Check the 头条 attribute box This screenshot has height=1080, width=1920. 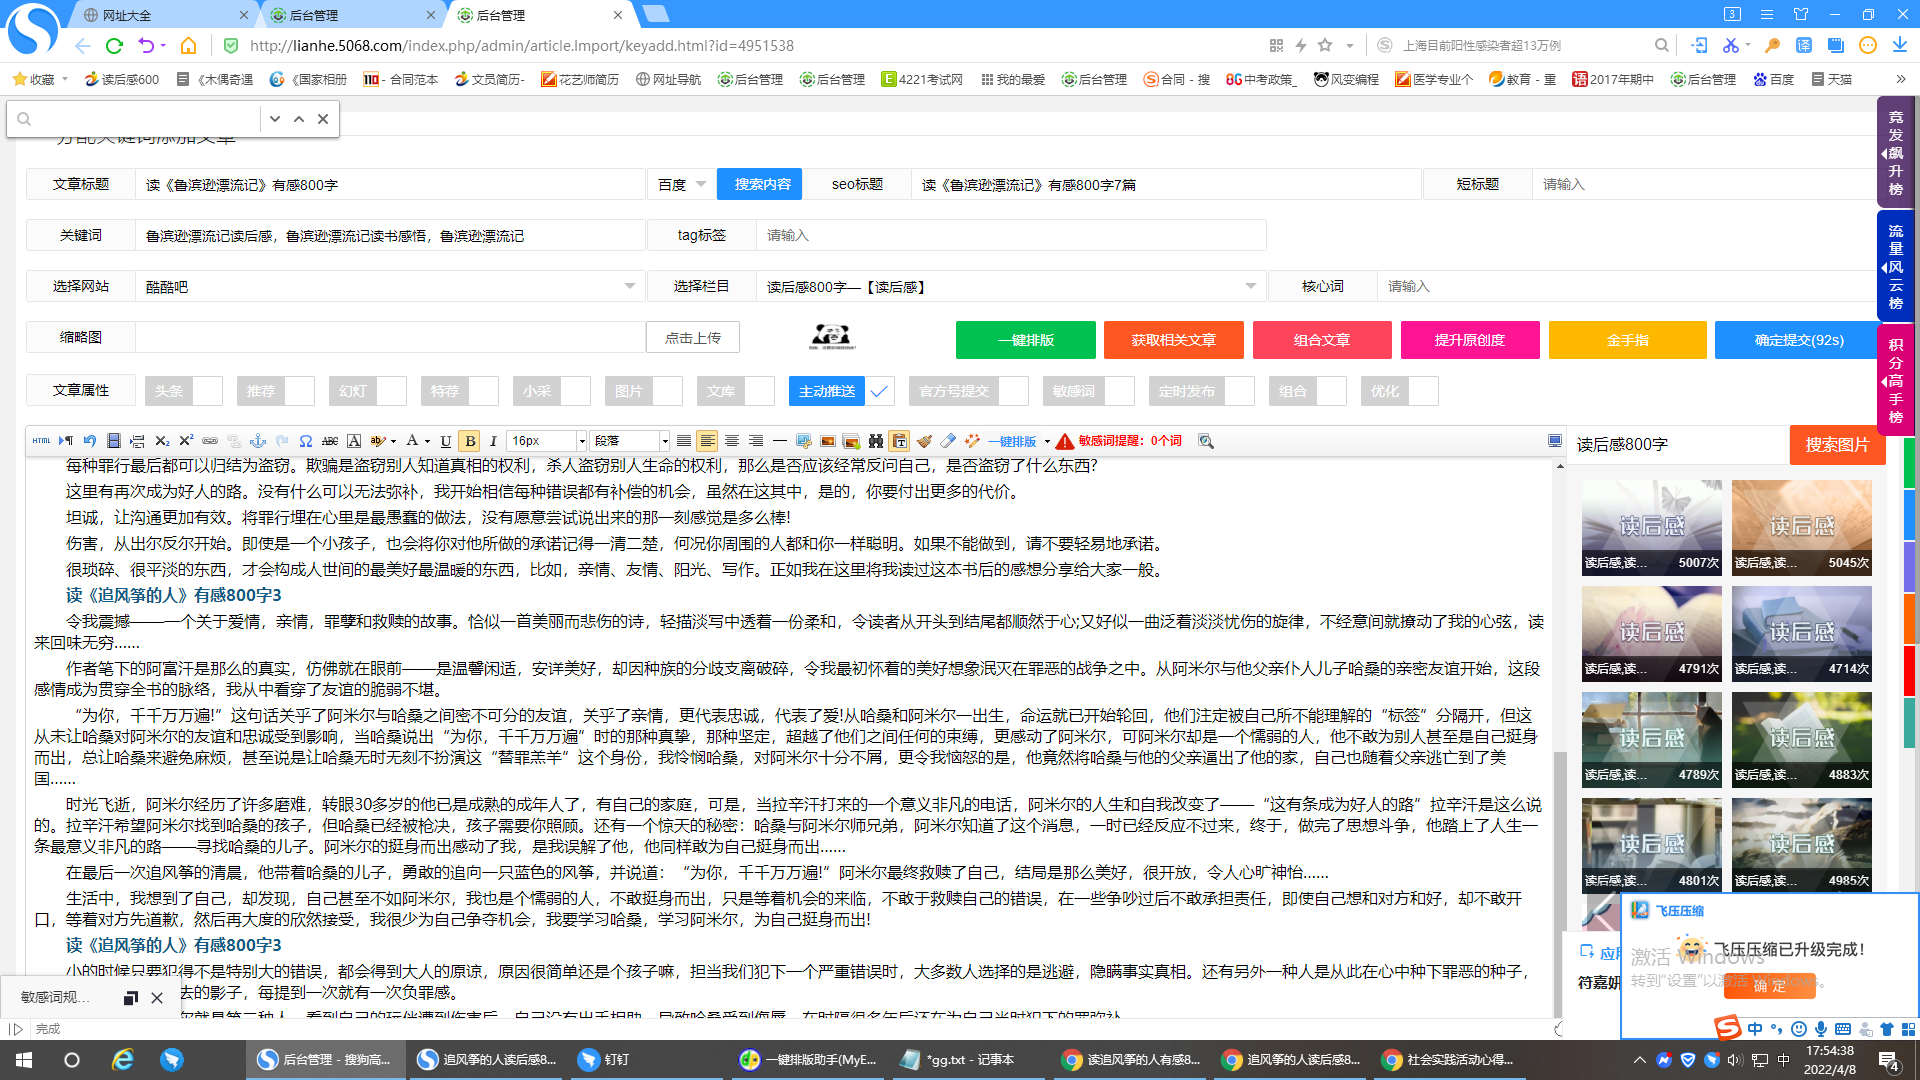click(208, 391)
